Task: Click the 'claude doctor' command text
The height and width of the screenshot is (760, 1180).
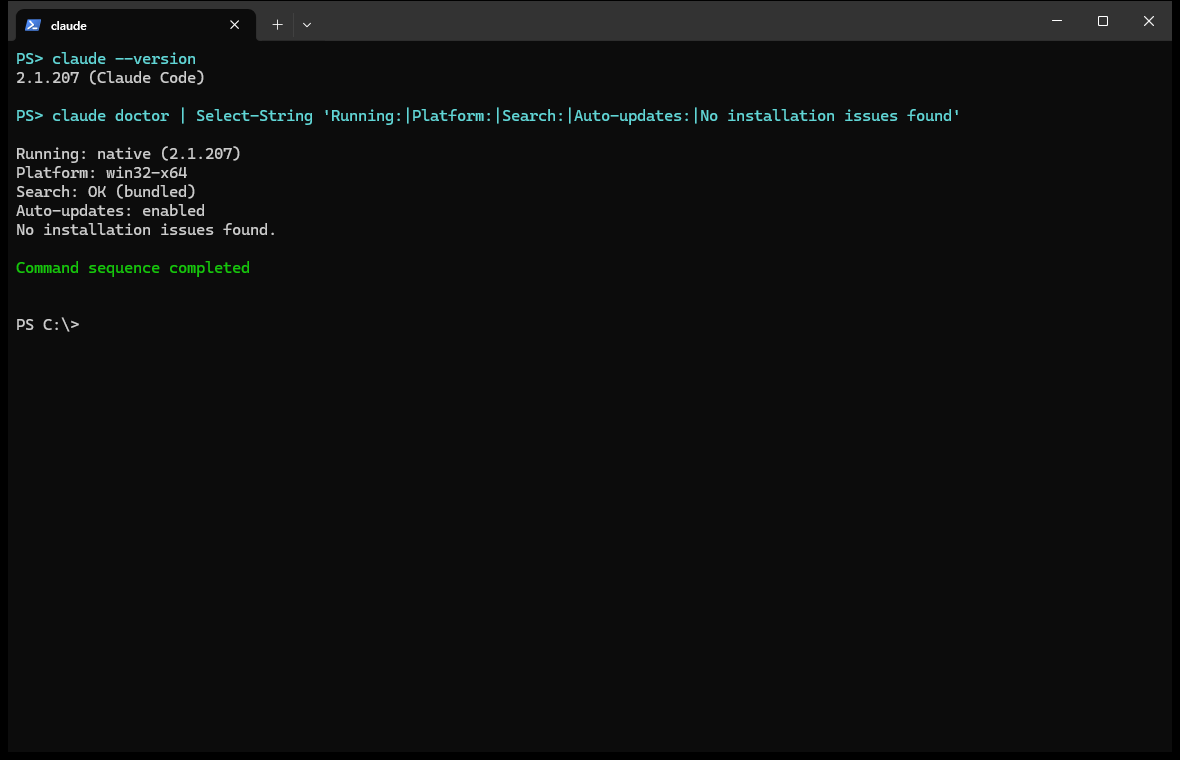Action: coord(111,116)
